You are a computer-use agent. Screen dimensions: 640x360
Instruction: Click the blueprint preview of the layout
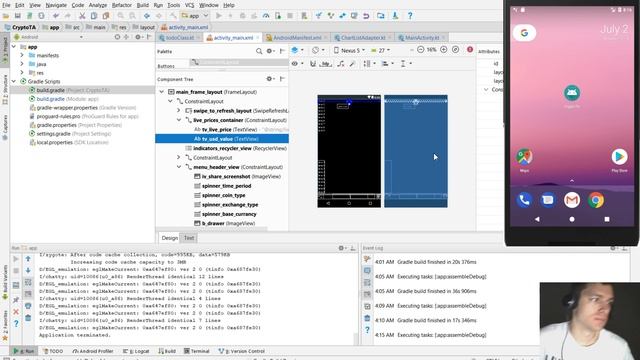416,151
